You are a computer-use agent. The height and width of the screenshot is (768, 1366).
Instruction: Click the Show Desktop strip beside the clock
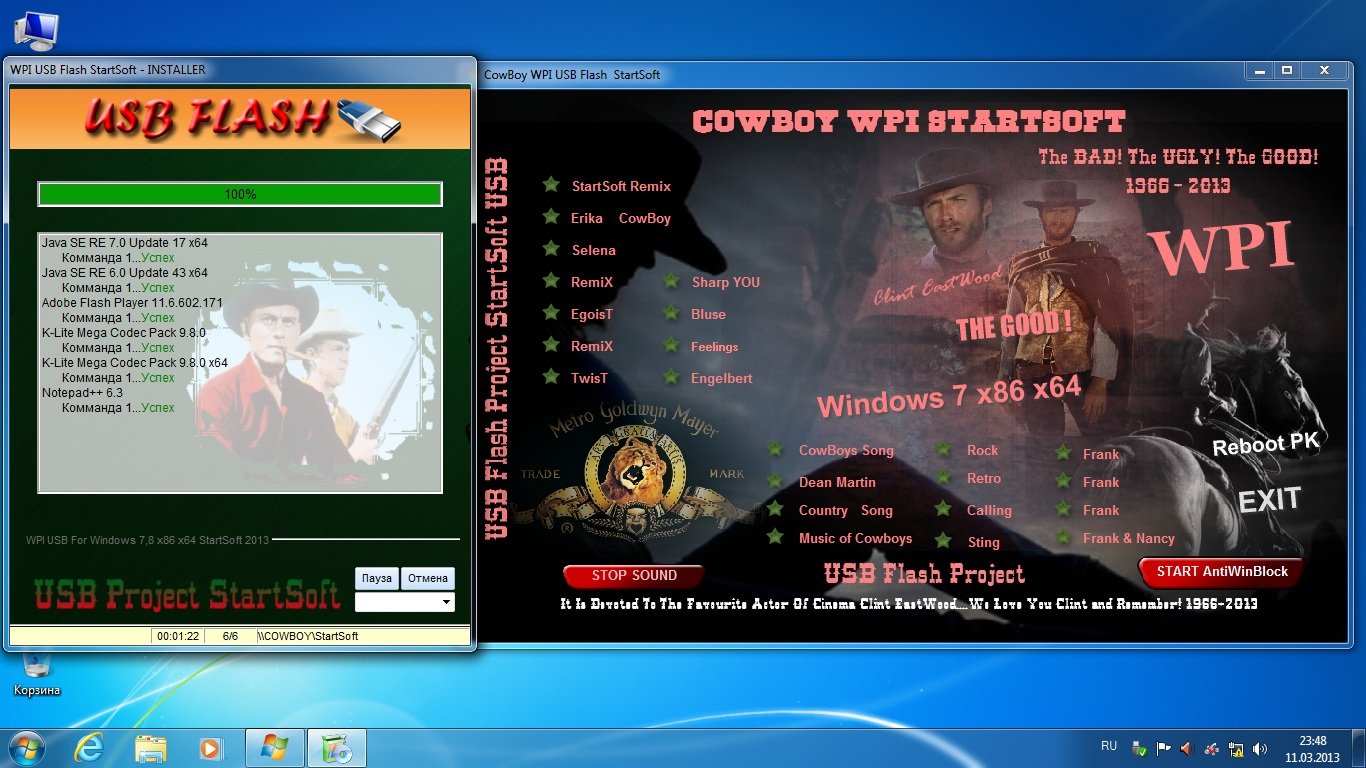[1359, 748]
